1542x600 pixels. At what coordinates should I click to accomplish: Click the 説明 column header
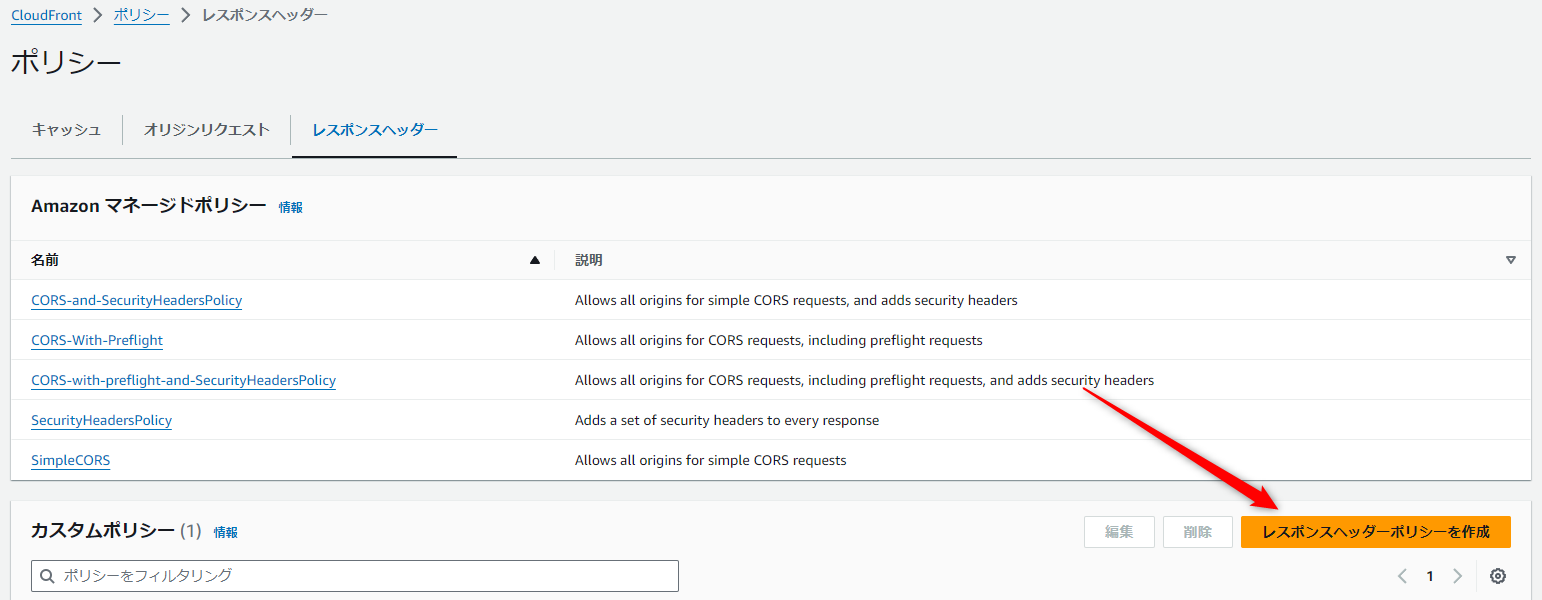(x=589, y=260)
